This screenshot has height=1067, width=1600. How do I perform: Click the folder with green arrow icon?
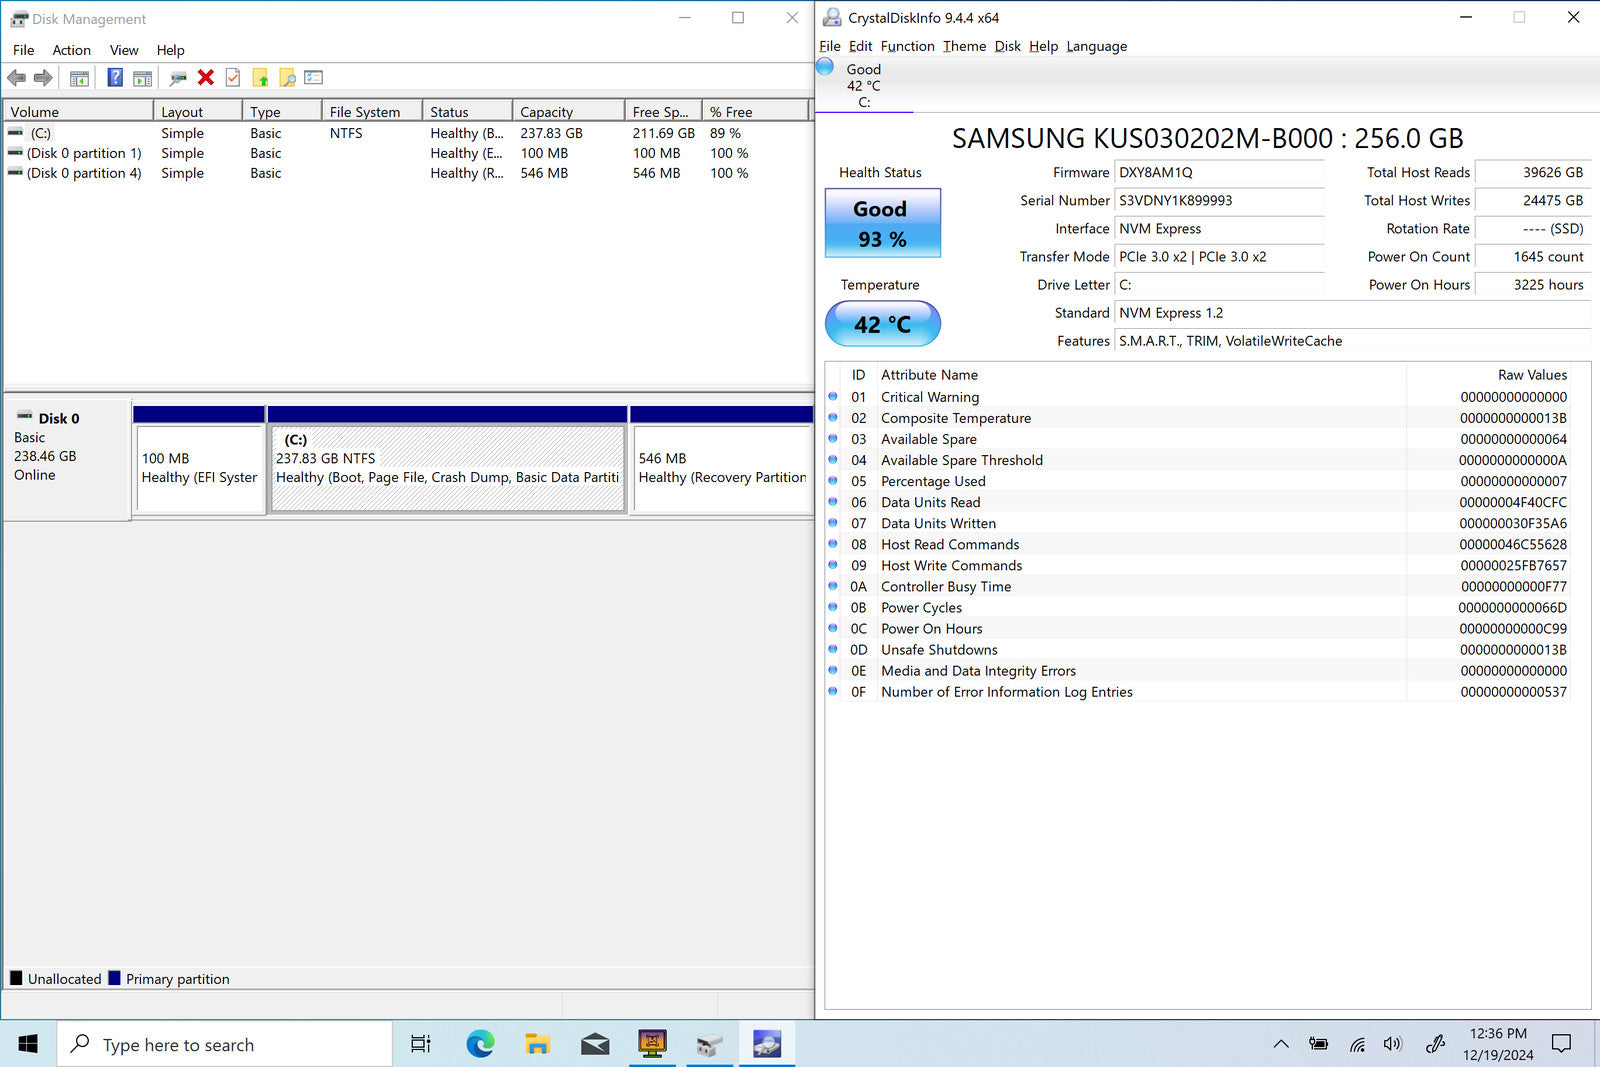coord(260,78)
